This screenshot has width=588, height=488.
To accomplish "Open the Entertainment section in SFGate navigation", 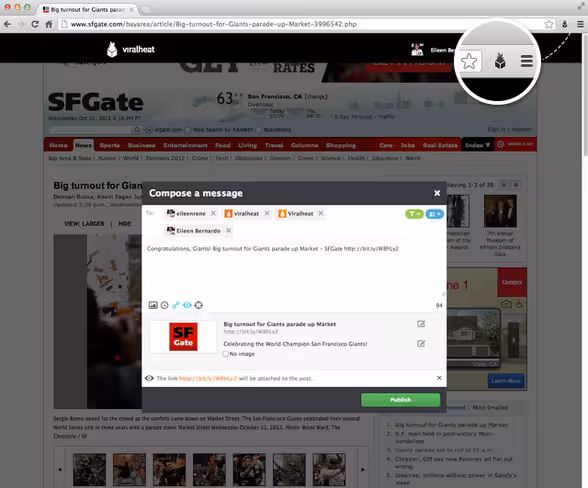I will click(x=185, y=145).
